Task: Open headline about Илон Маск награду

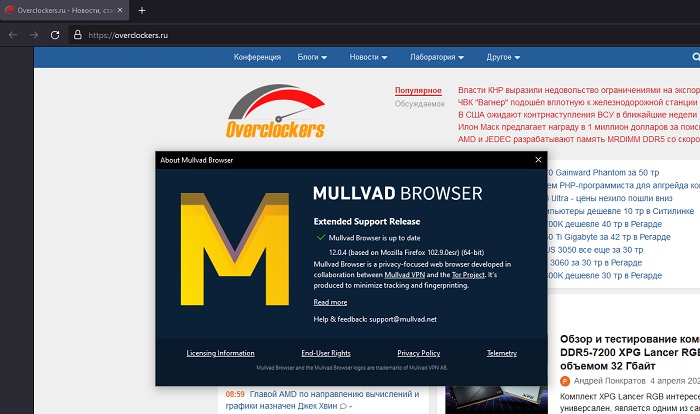Action: (x=579, y=127)
